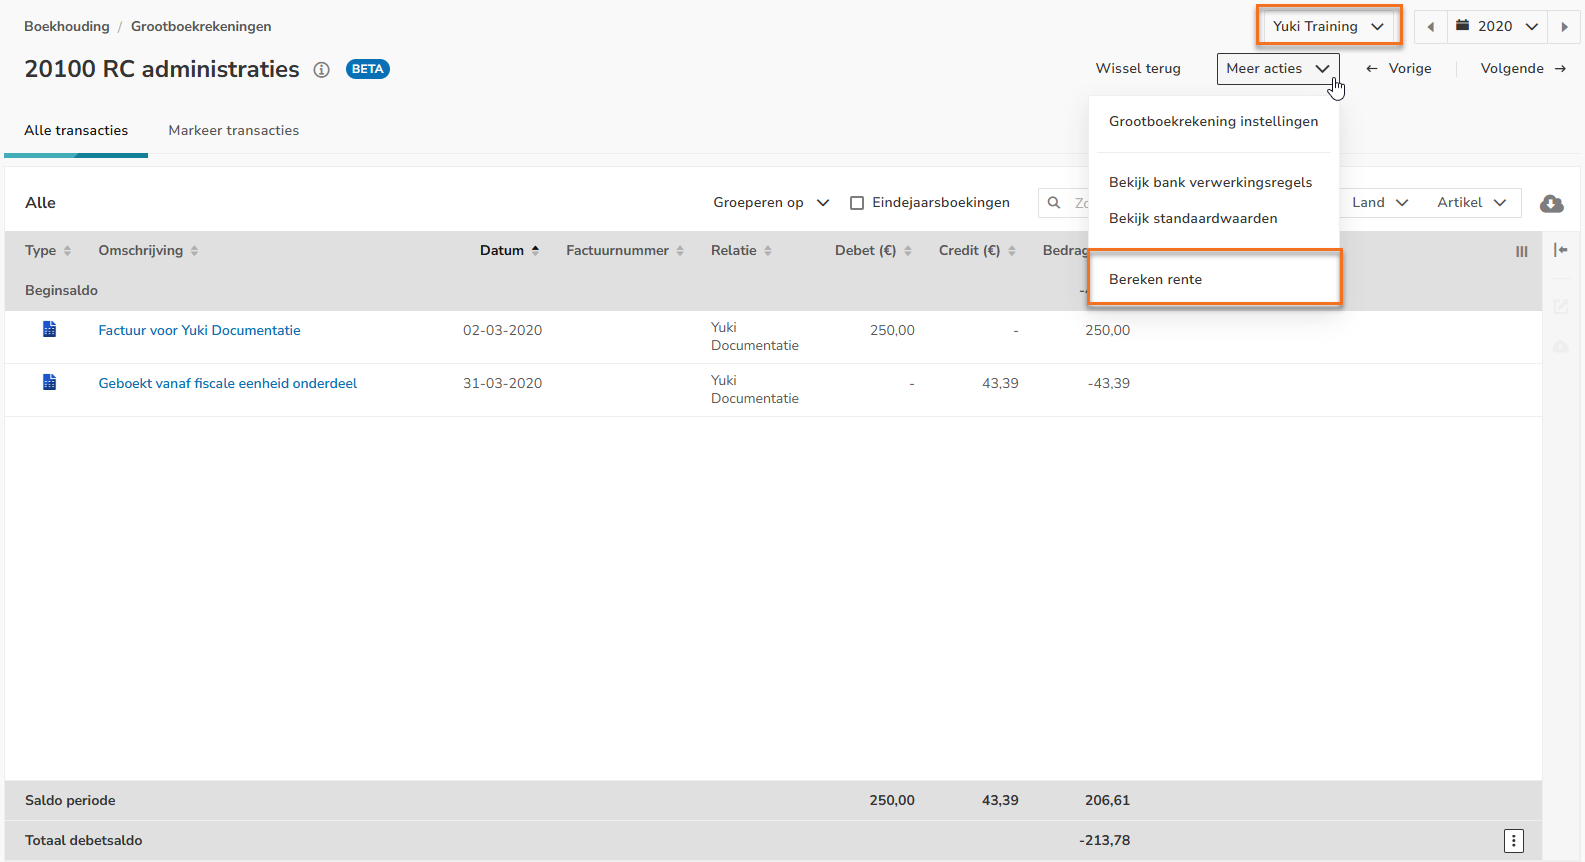
Task: Collapse the Meer acties dropdown
Action: click(1278, 69)
